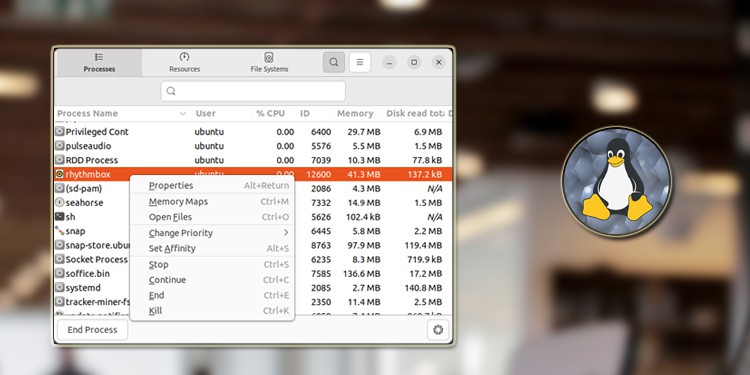Toggle the search button in the header
The width and height of the screenshot is (750, 375).
click(x=334, y=62)
